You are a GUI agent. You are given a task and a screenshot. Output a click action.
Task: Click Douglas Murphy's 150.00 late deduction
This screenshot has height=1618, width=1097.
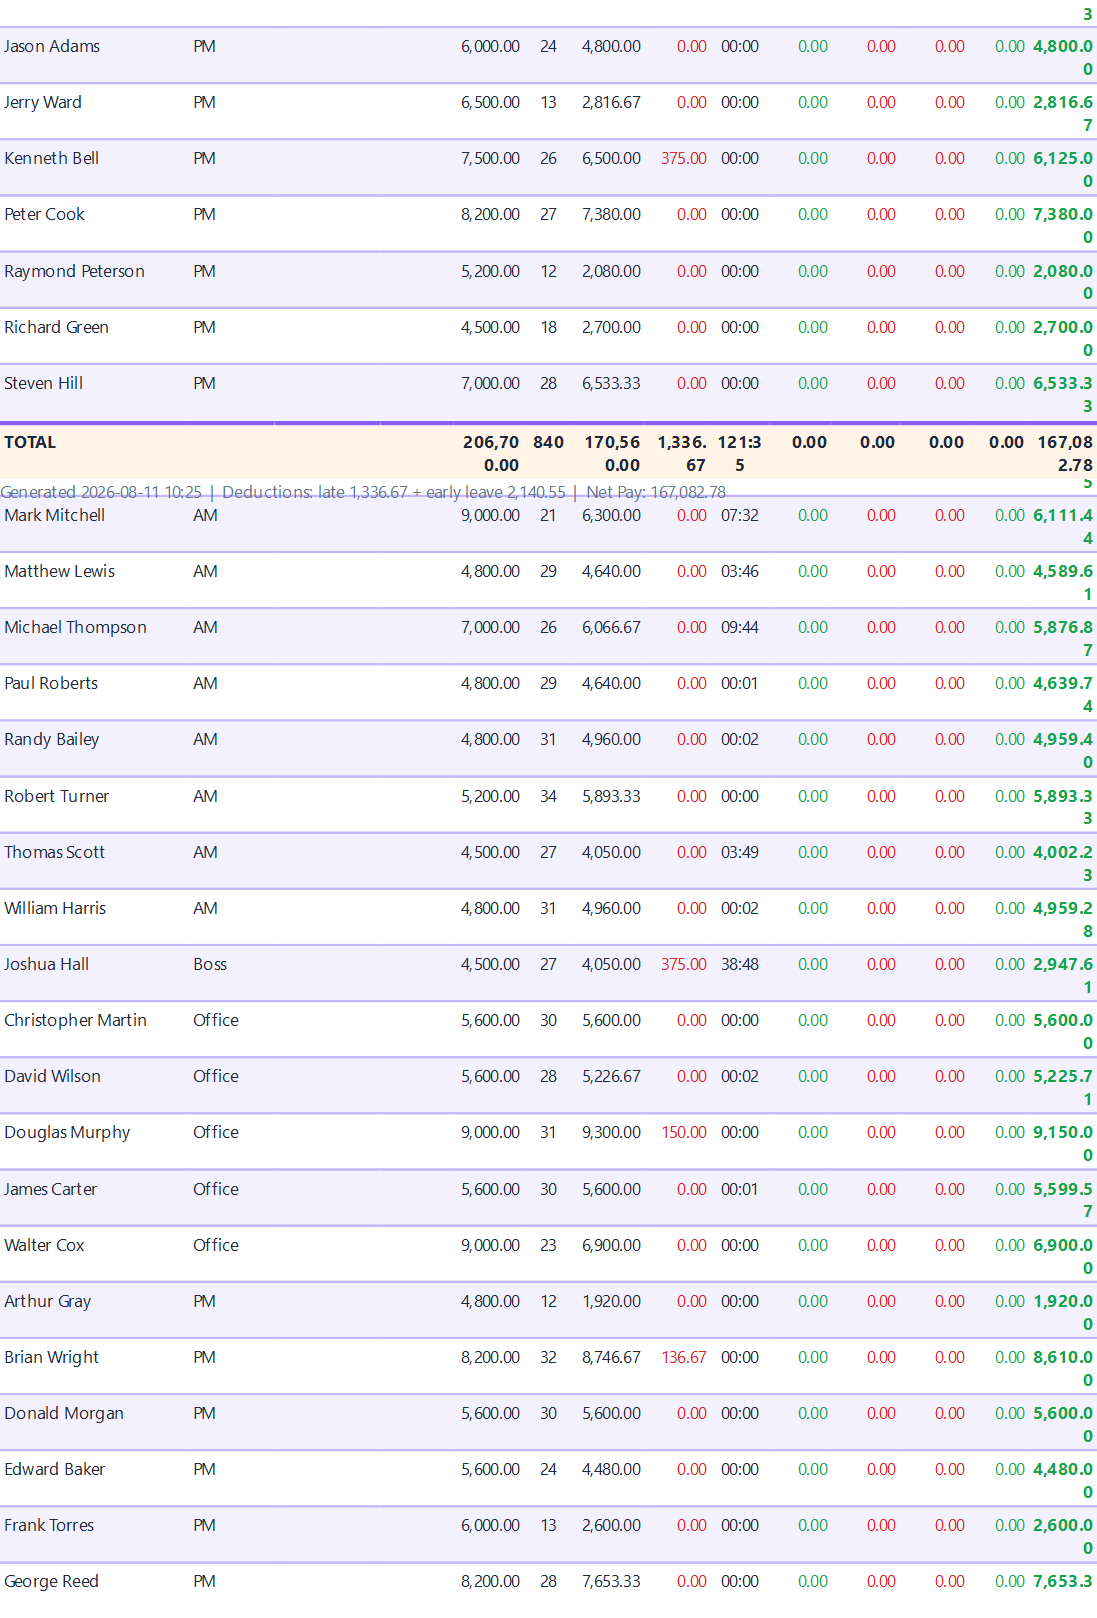coord(684,1132)
